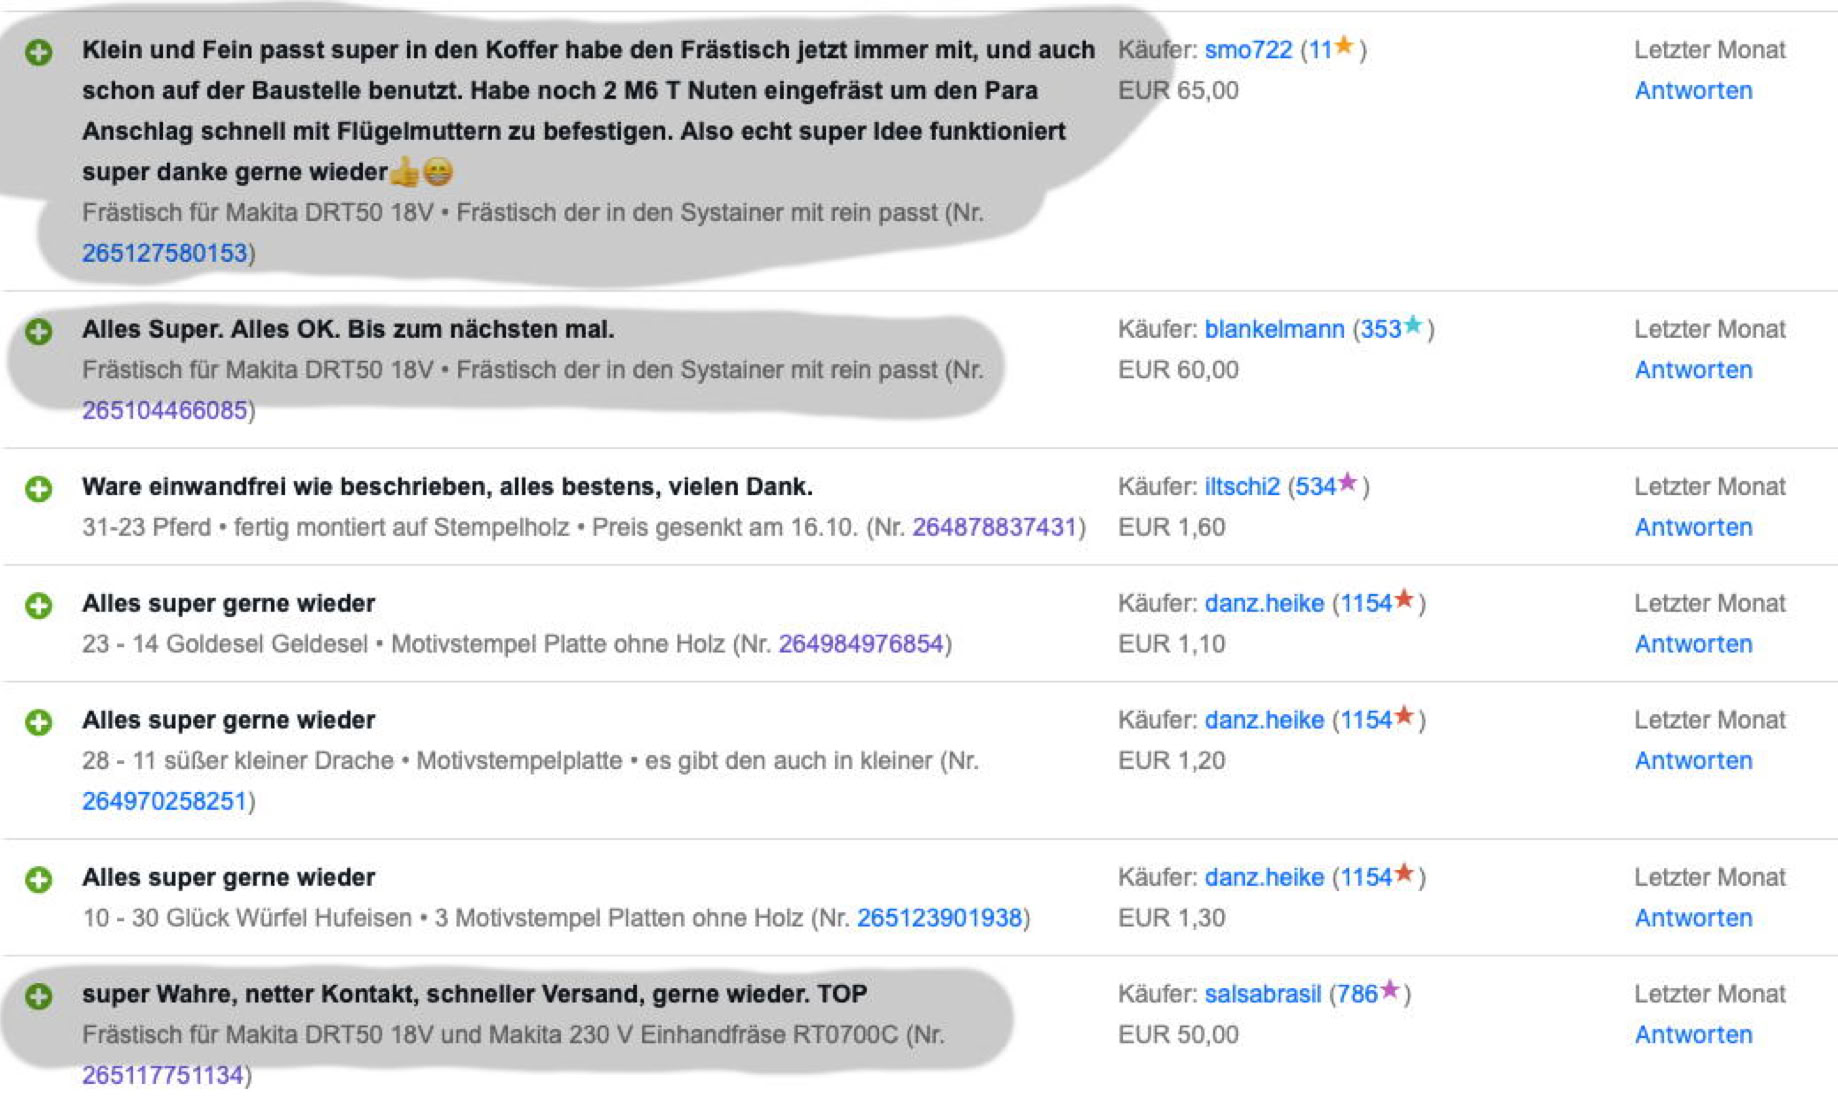The width and height of the screenshot is (1838, 1098).
Task: Click green plus icon next to Goldesel review
Action: 39,605
